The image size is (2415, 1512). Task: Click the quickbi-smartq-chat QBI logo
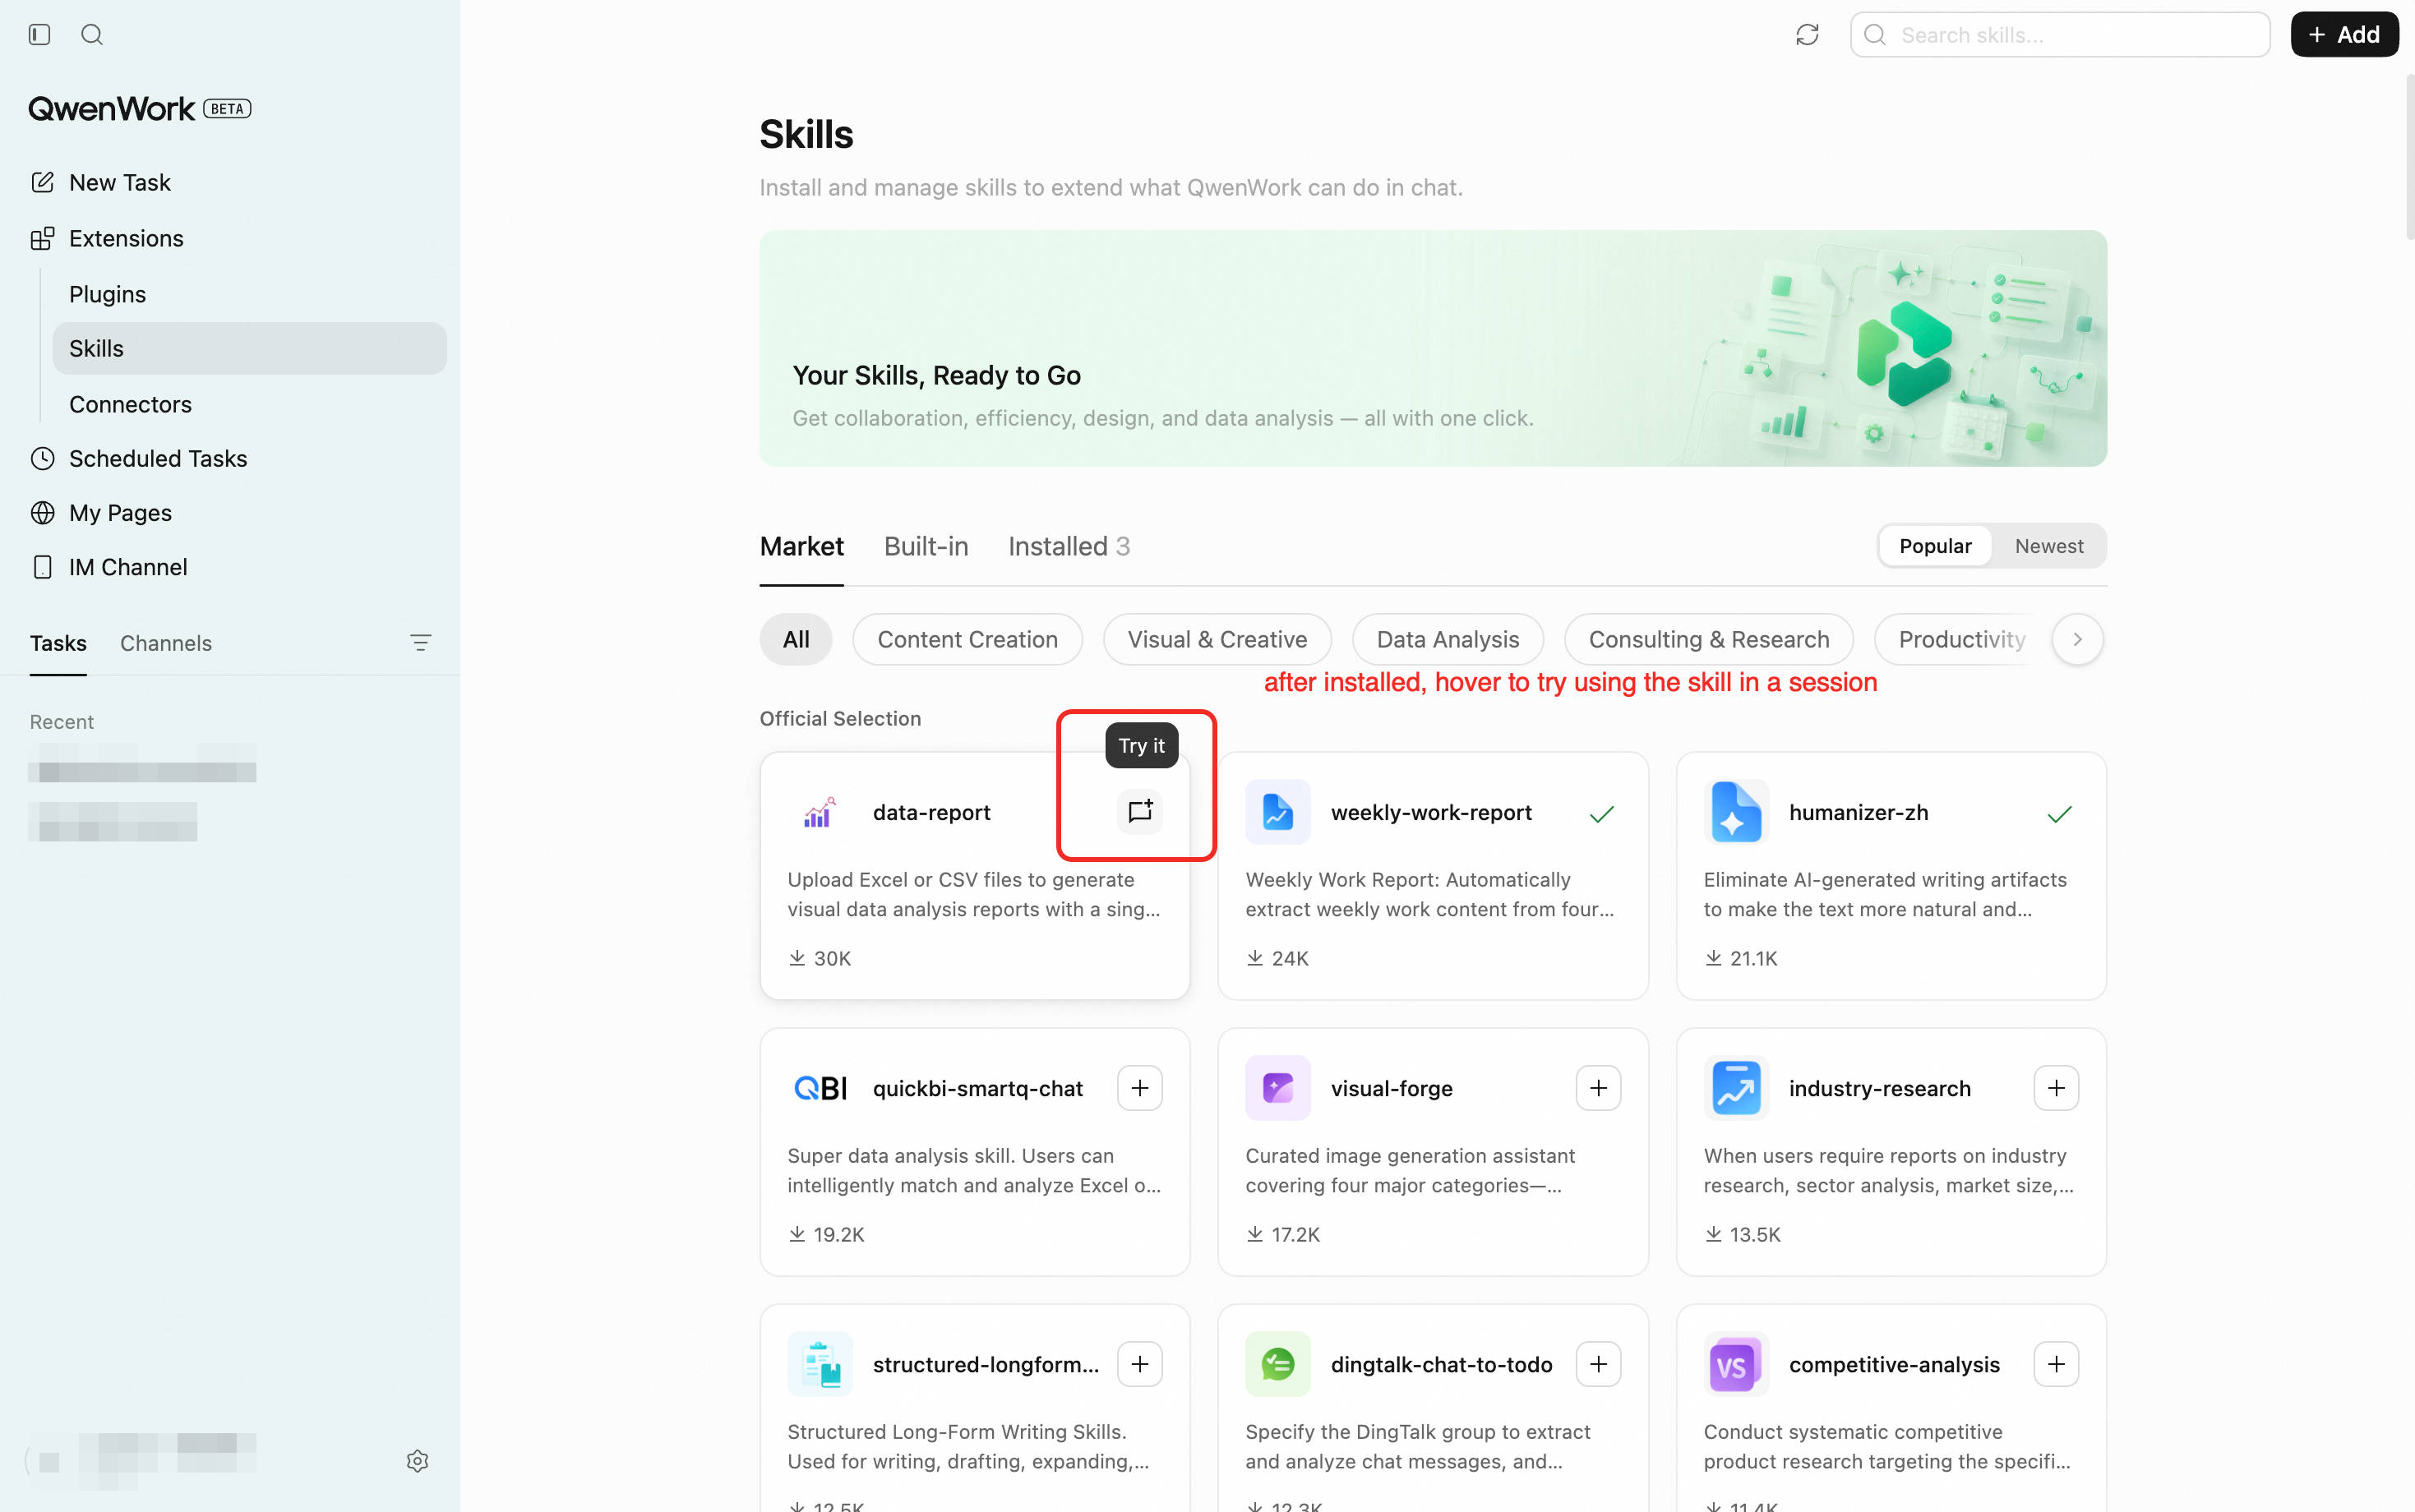tap(820, 1088)
